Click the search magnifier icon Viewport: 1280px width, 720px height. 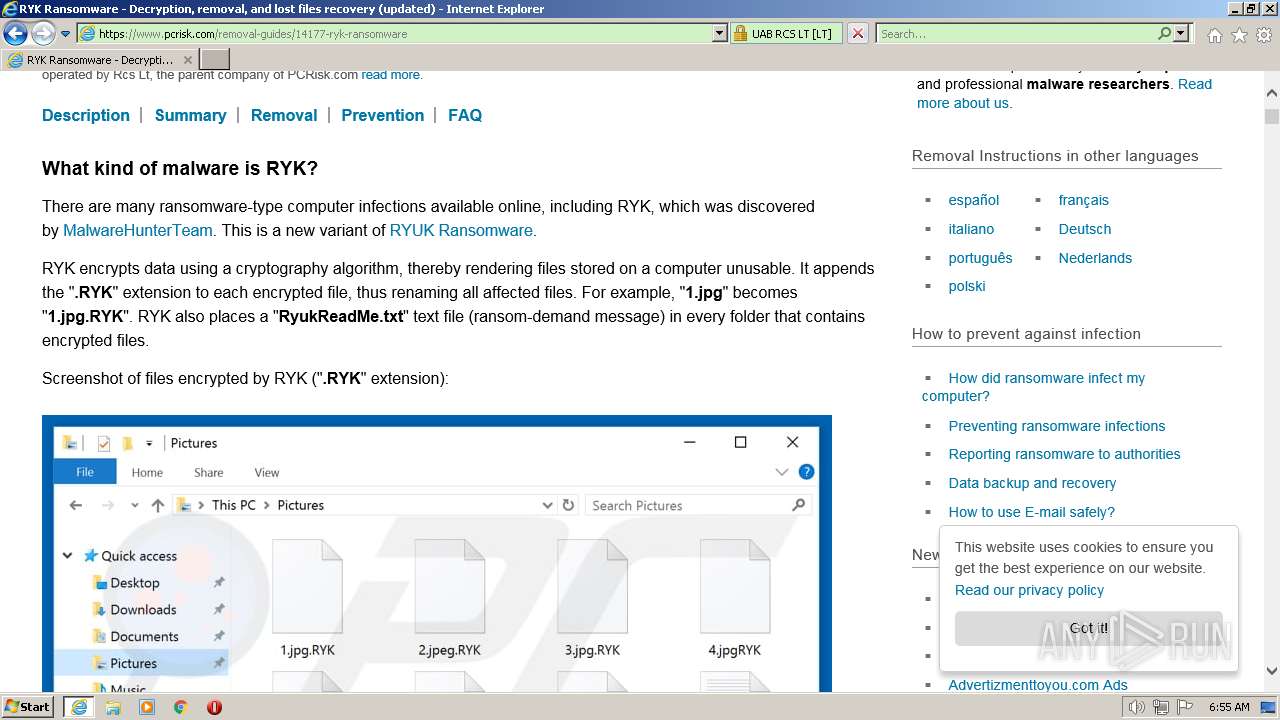pos(1164,33)
